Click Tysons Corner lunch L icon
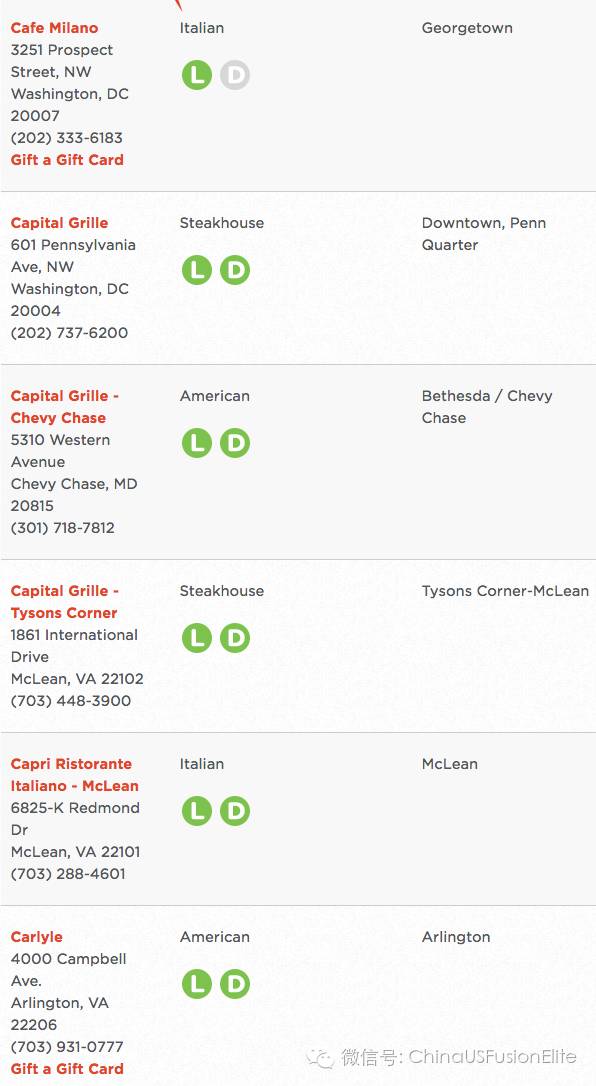596x1086 pixels. click(x=197, y=638)
